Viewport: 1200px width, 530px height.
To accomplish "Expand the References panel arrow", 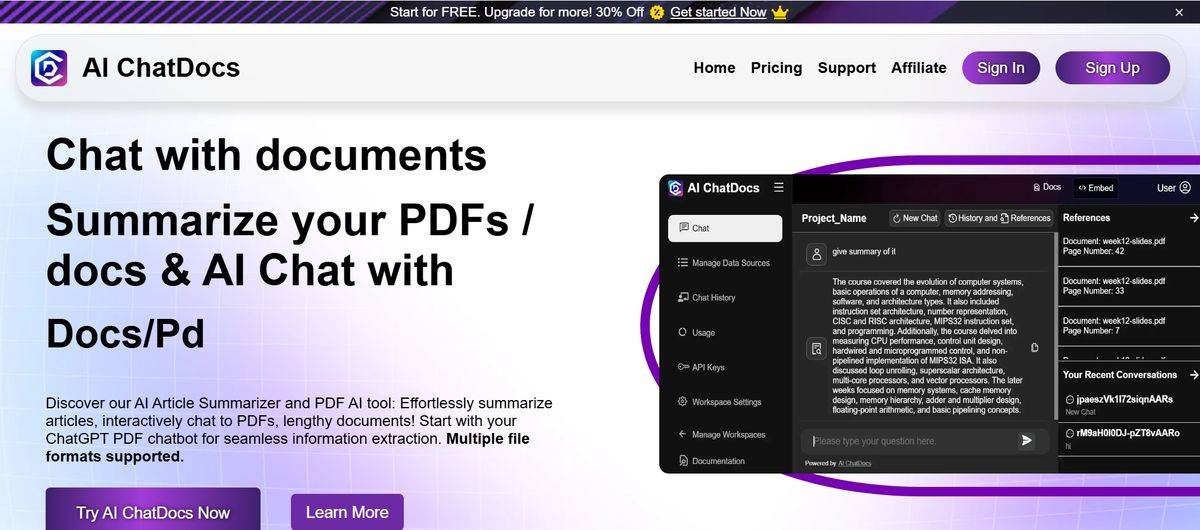I will click(1193, 217).
